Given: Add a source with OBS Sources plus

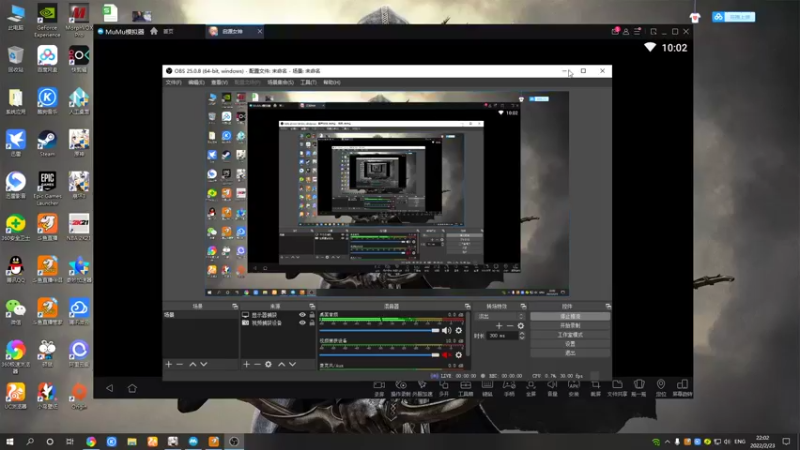Looking at the screenshot, I should point(246,364).
